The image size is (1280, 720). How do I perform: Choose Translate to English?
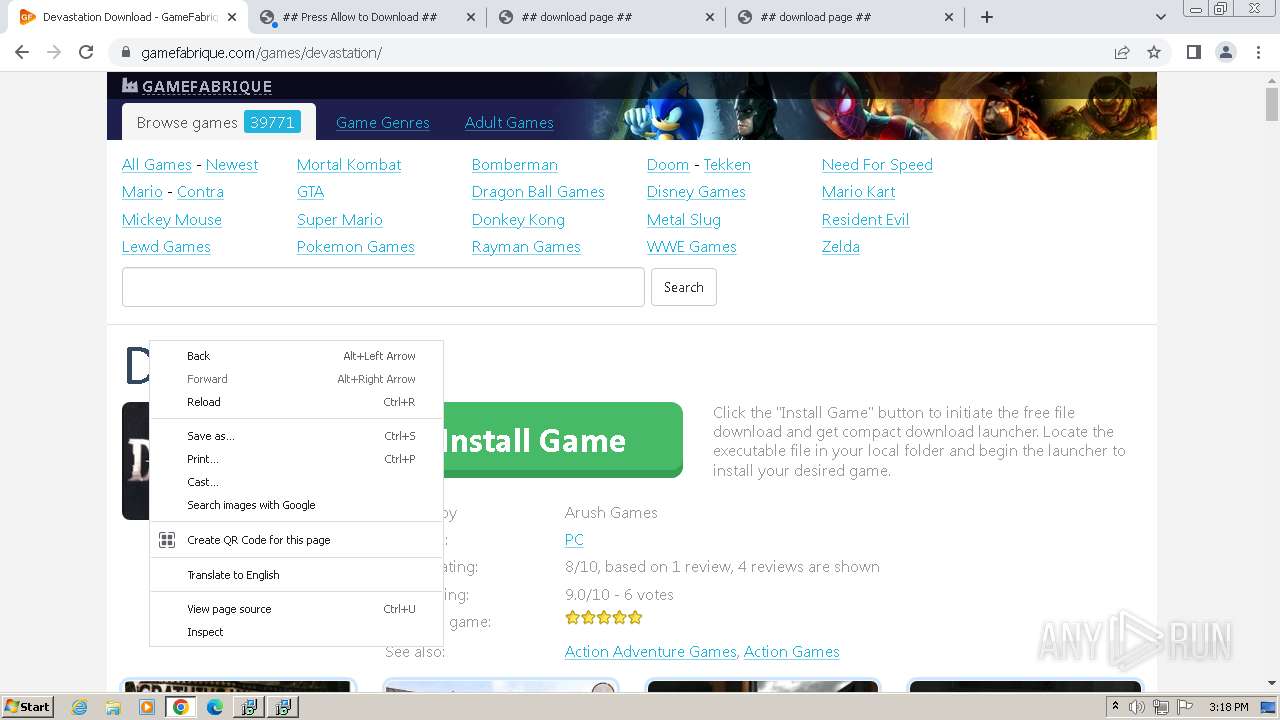[x=296, y=575]
